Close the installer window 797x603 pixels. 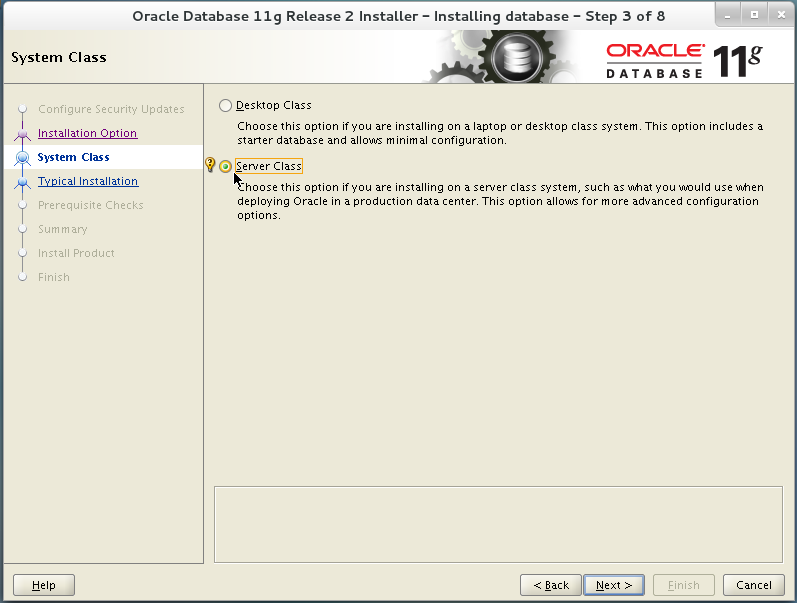tap(781, 15)
